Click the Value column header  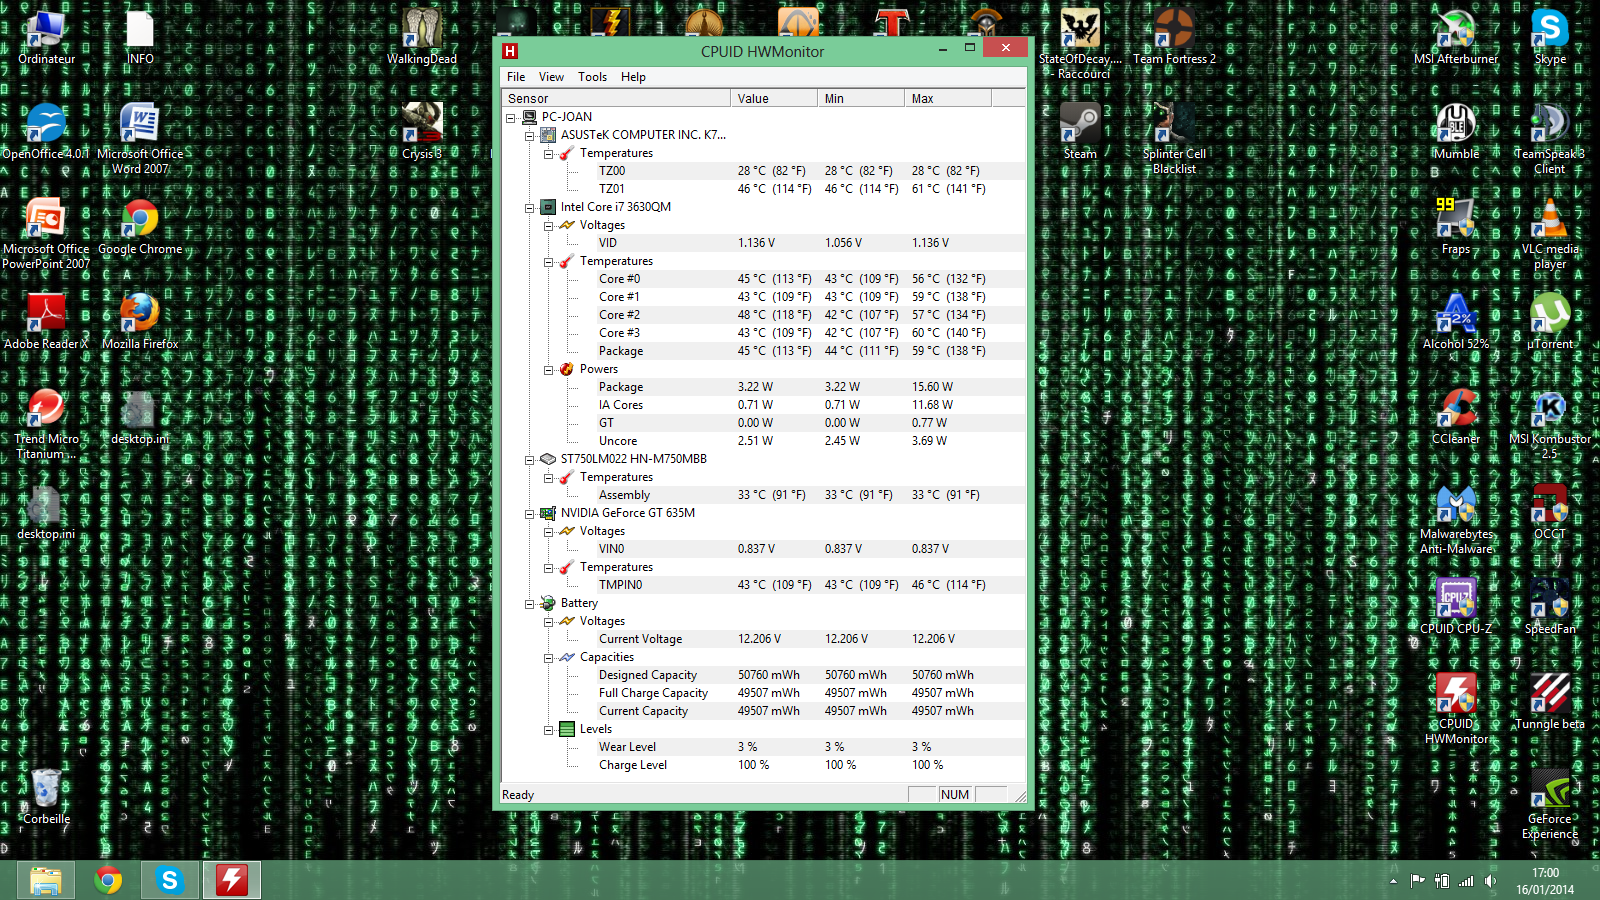click(774, 98)
